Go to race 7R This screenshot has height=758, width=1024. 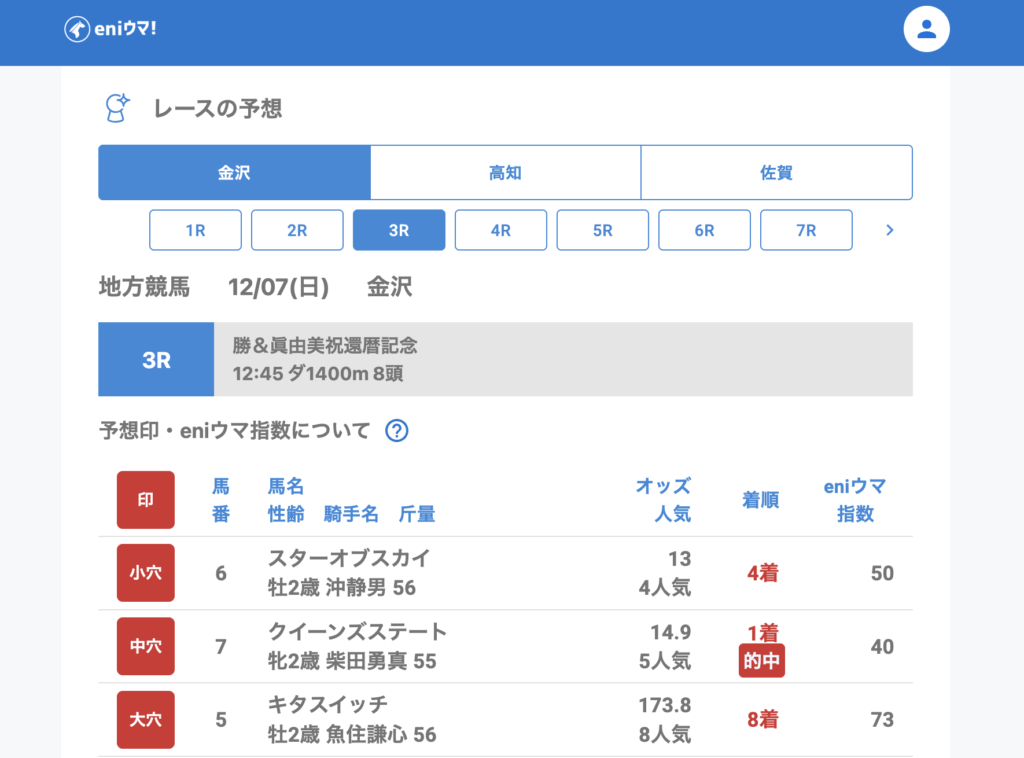[x=806, y=230]
